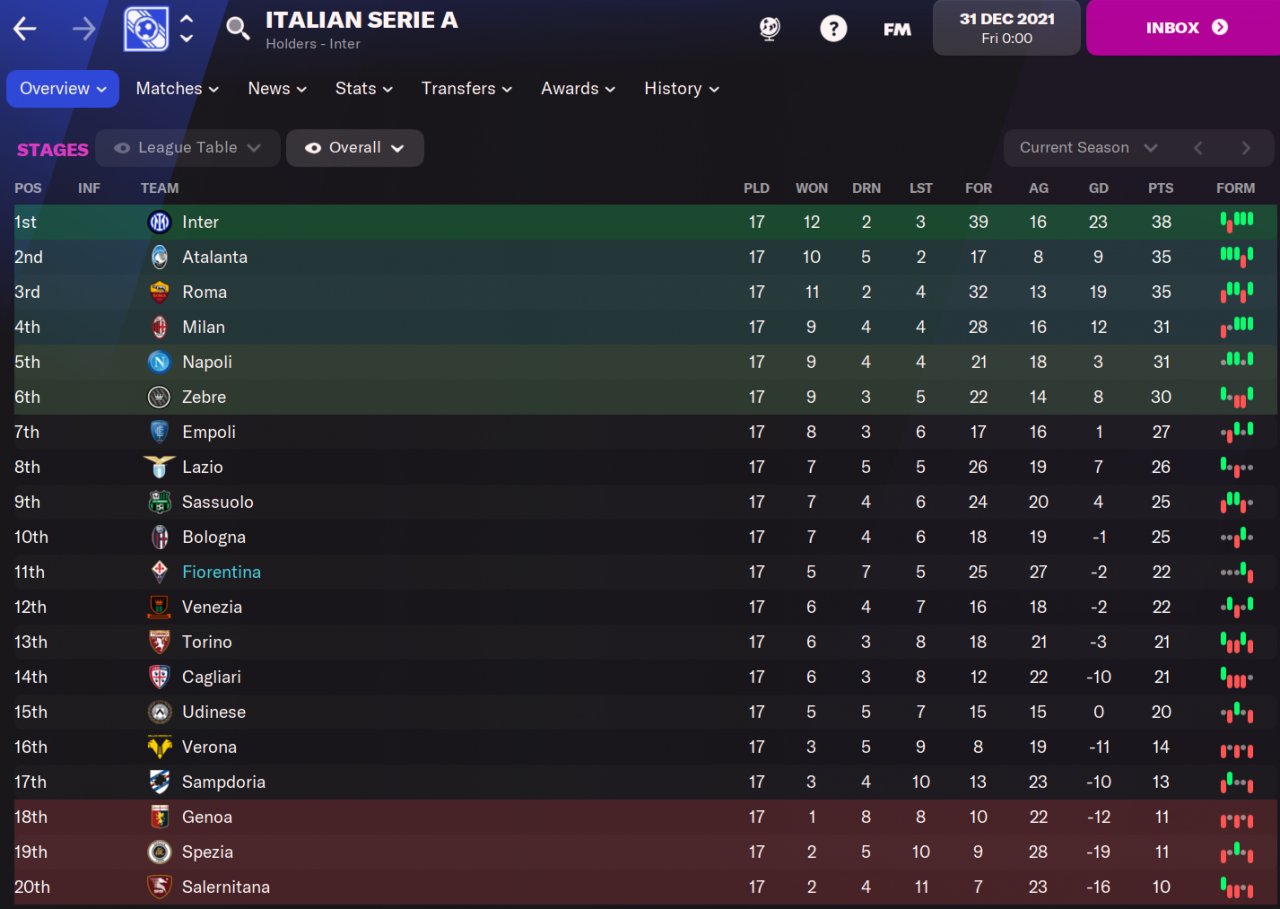Open the Fiorentina team link

(x=221, y=572)
